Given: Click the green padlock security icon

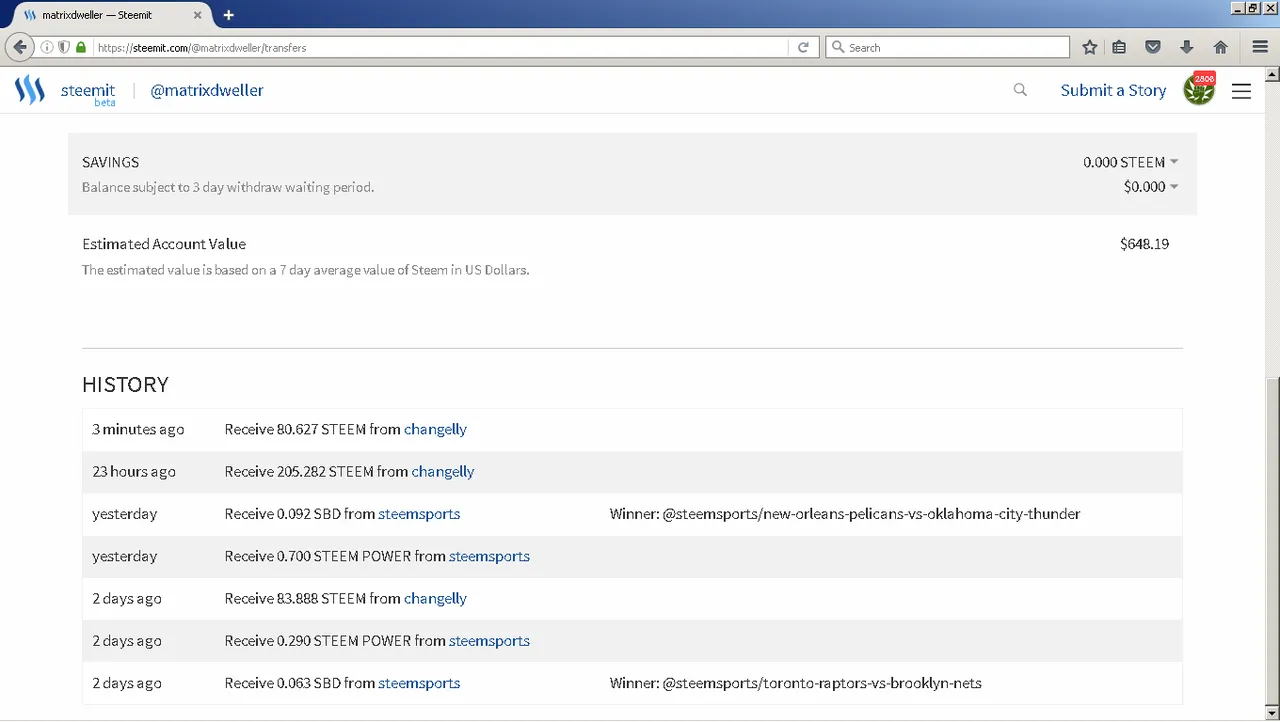Looking at the screenshot, I should click(81, 47).
